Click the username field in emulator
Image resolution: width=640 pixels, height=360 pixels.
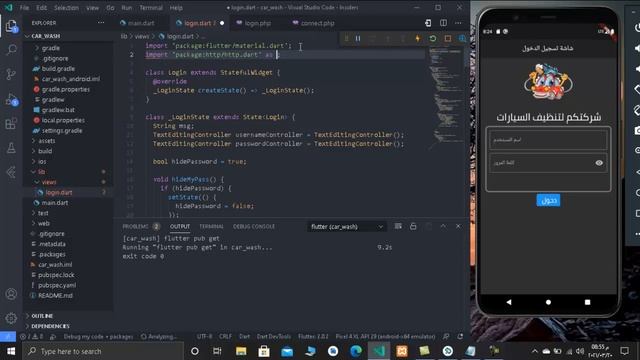[548, 140]
